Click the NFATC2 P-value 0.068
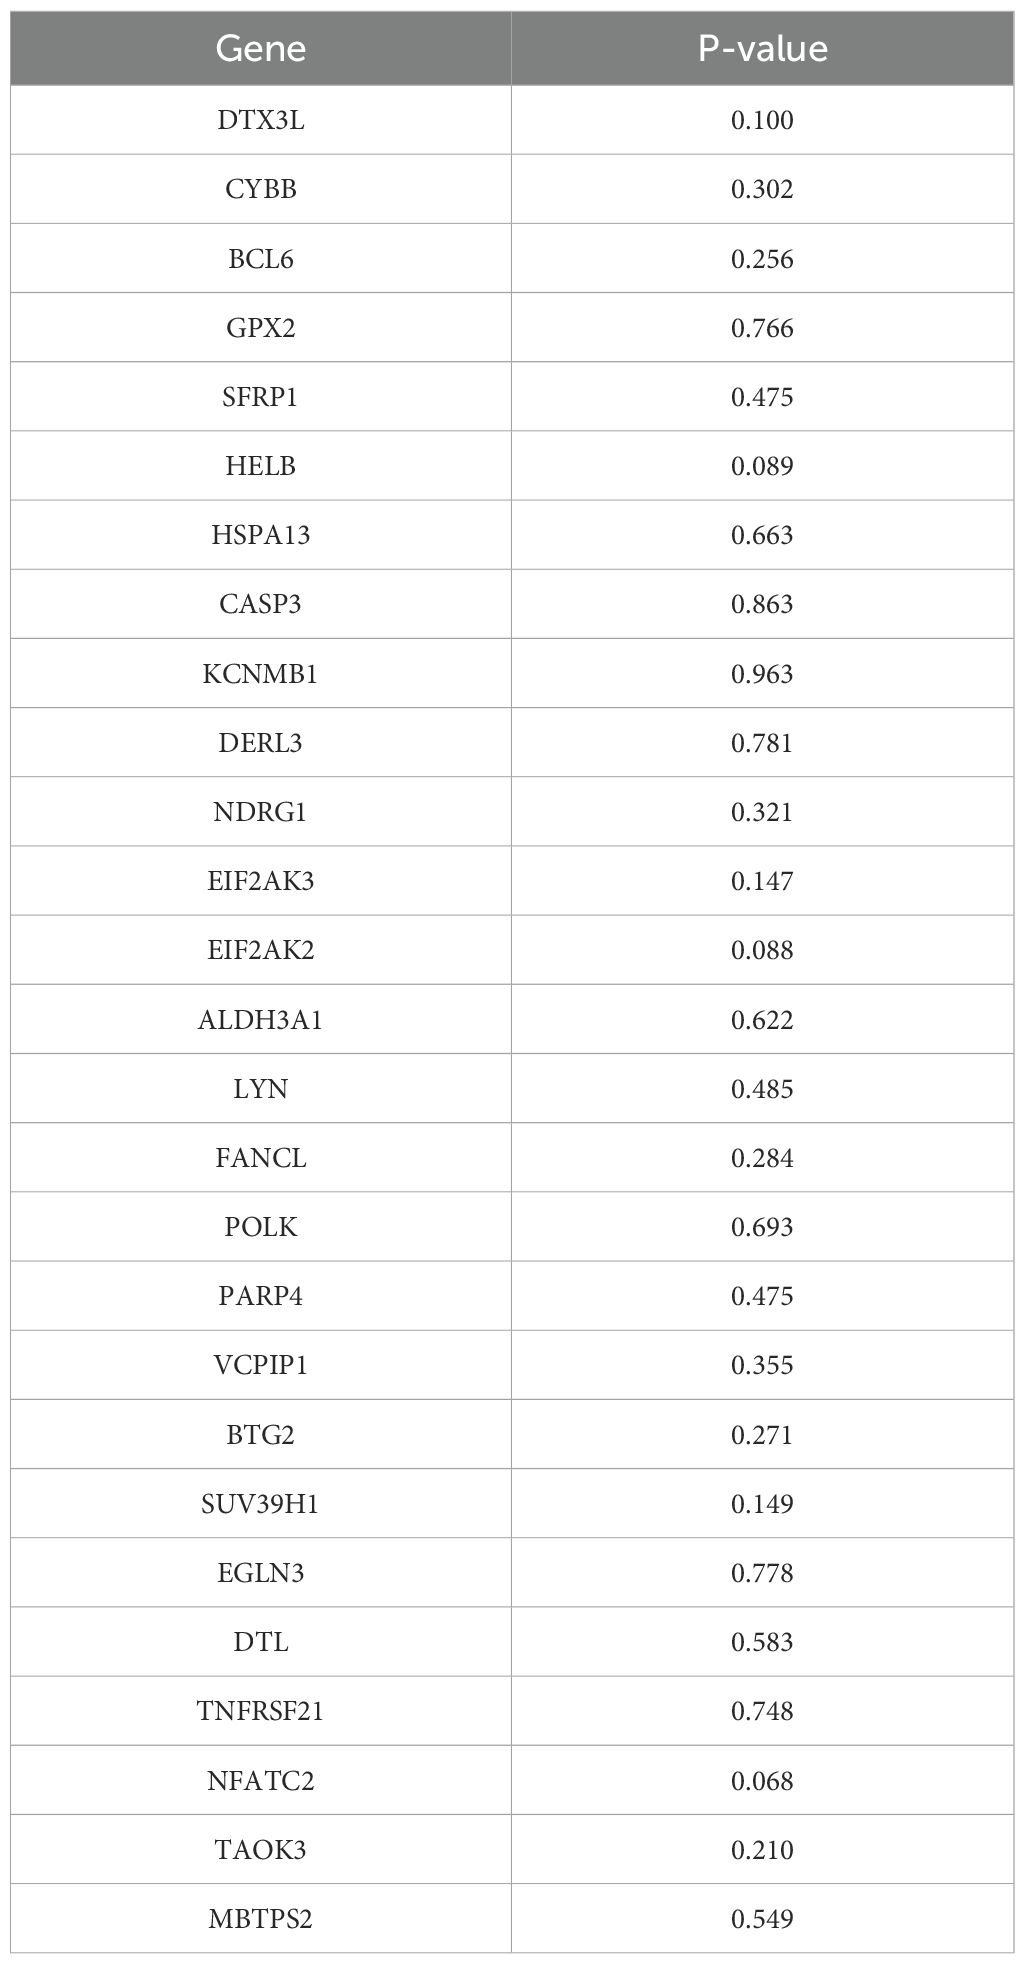Image resolution: width=1025 pixels, height=1964 pixels. [762, 1781]
